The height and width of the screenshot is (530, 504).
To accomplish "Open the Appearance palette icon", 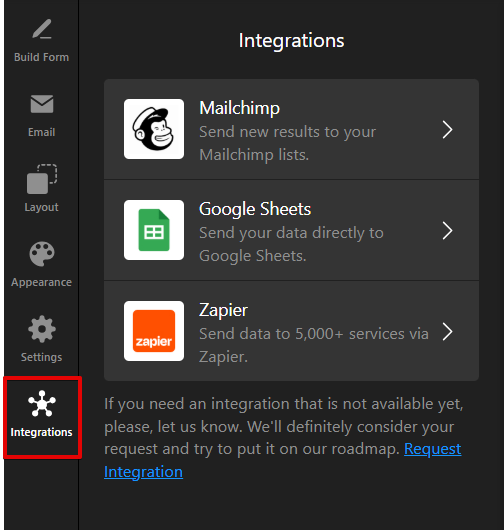I will [x=42, y=254].
